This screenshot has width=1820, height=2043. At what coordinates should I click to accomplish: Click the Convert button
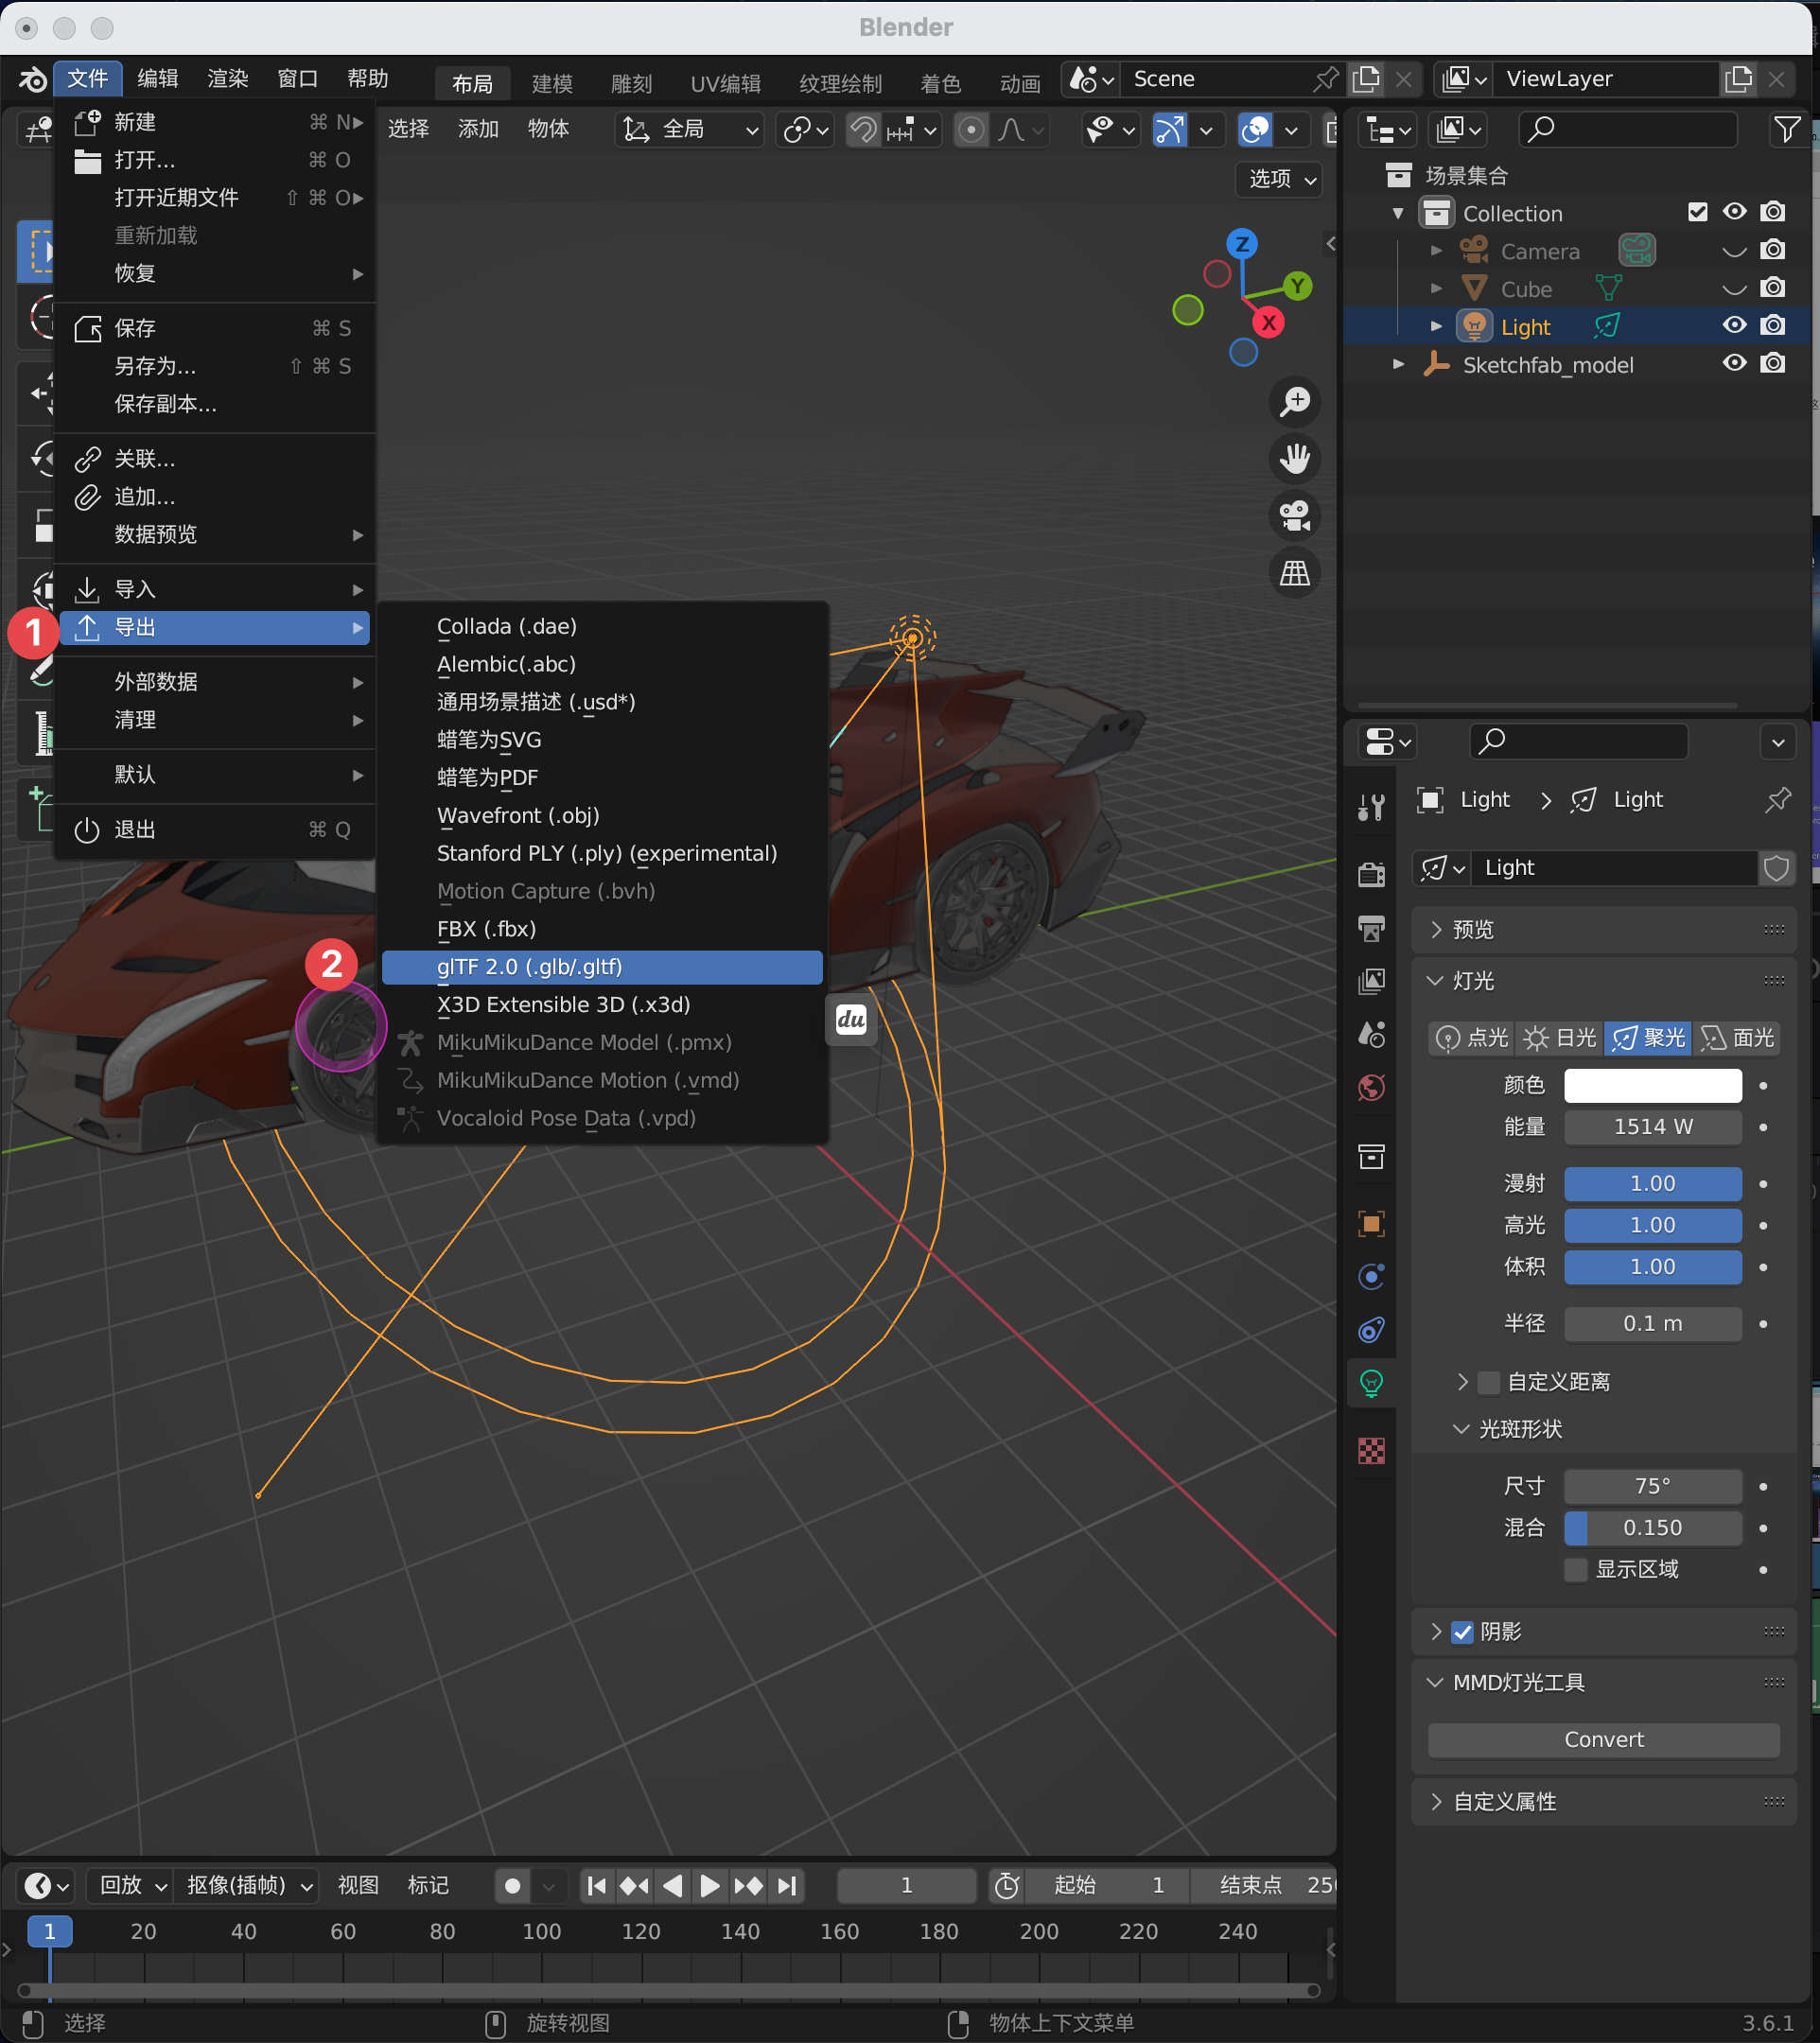(1603, 1739)
